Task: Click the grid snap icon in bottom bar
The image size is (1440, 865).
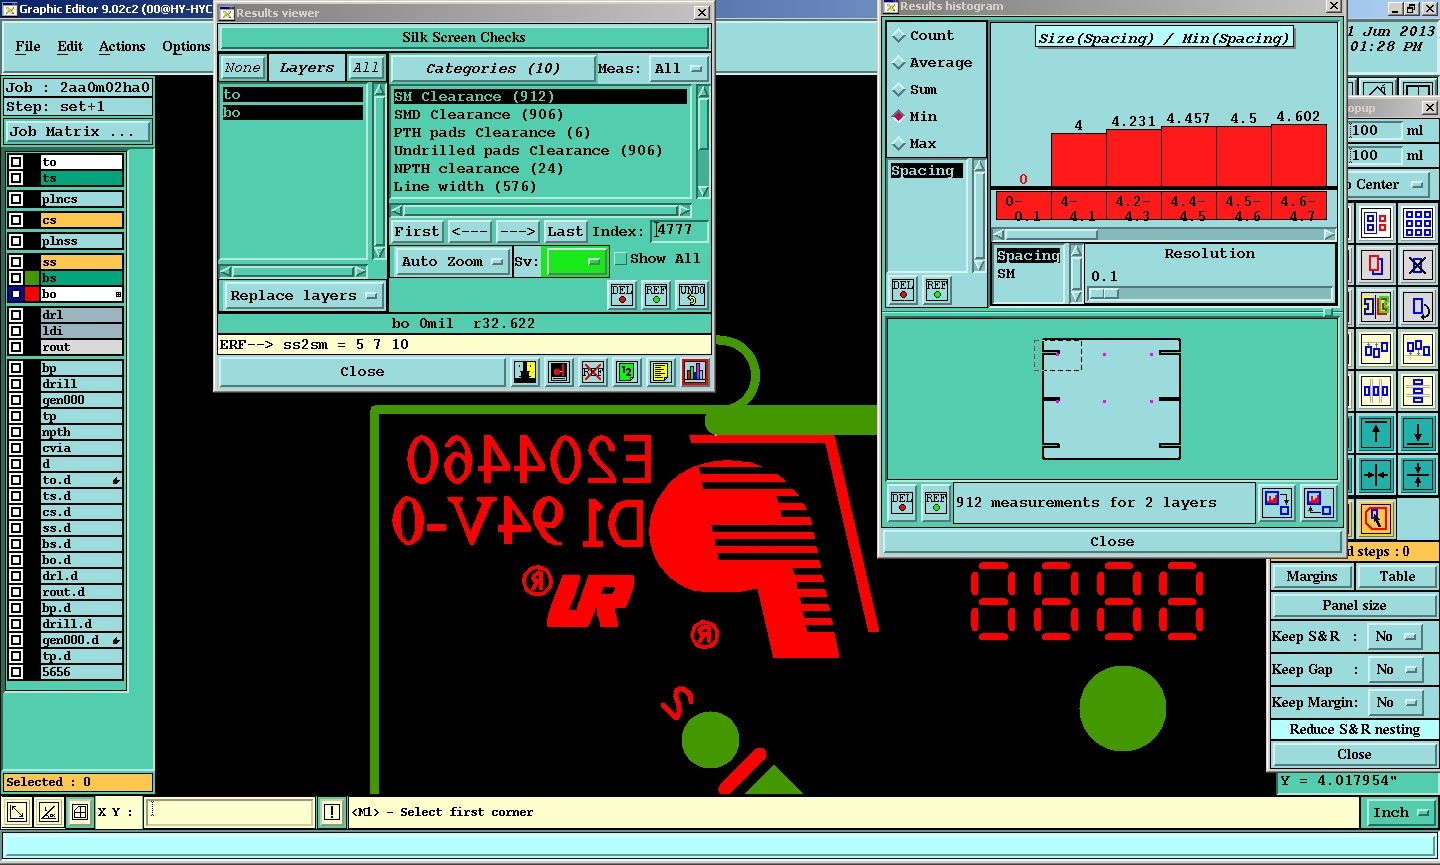Action: coord(80,813)
